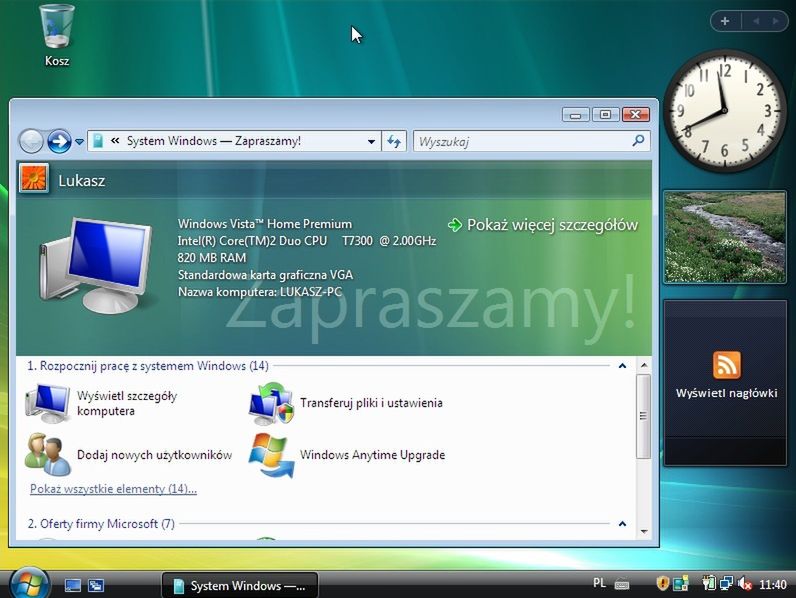The height and width of the screenshot is (598, 796).
Task: Click the scrollbar down arrow
Action: click(644, 531)
